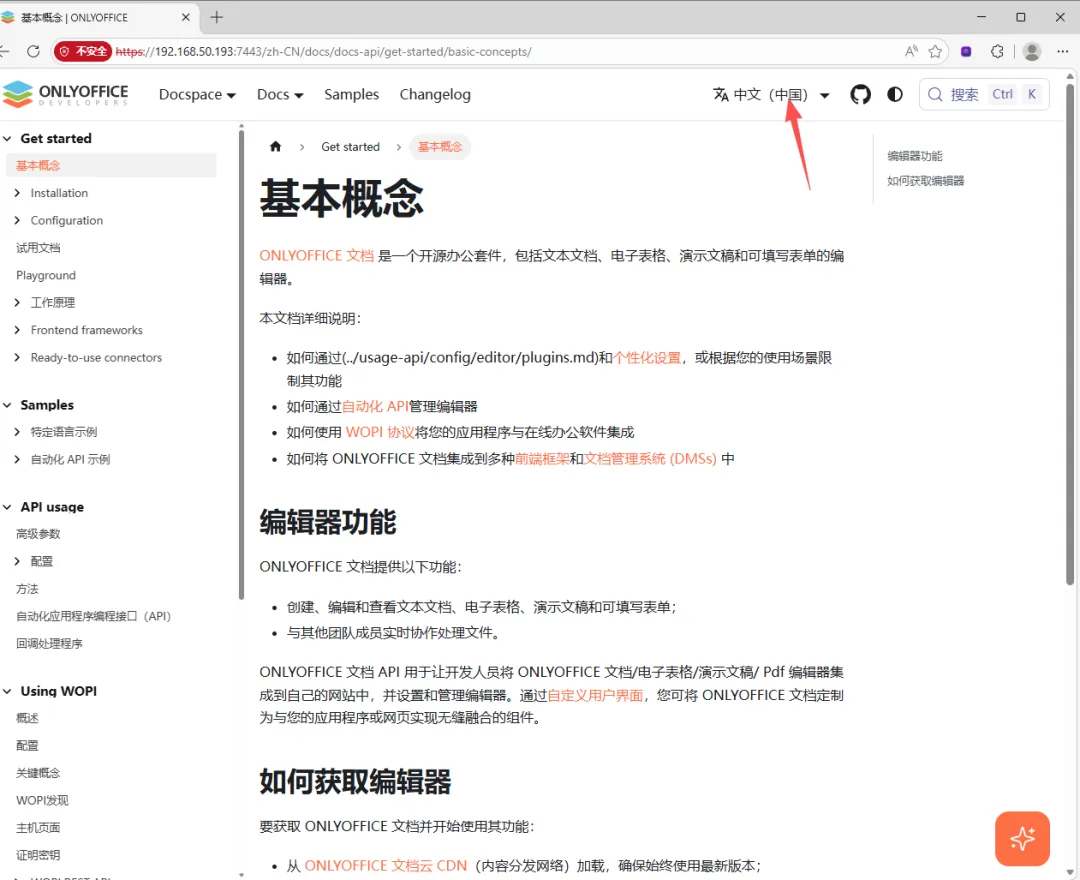
Task: Open 自动化应用程序编程接口 (API) sidebar item
Action: pos(94,616)
